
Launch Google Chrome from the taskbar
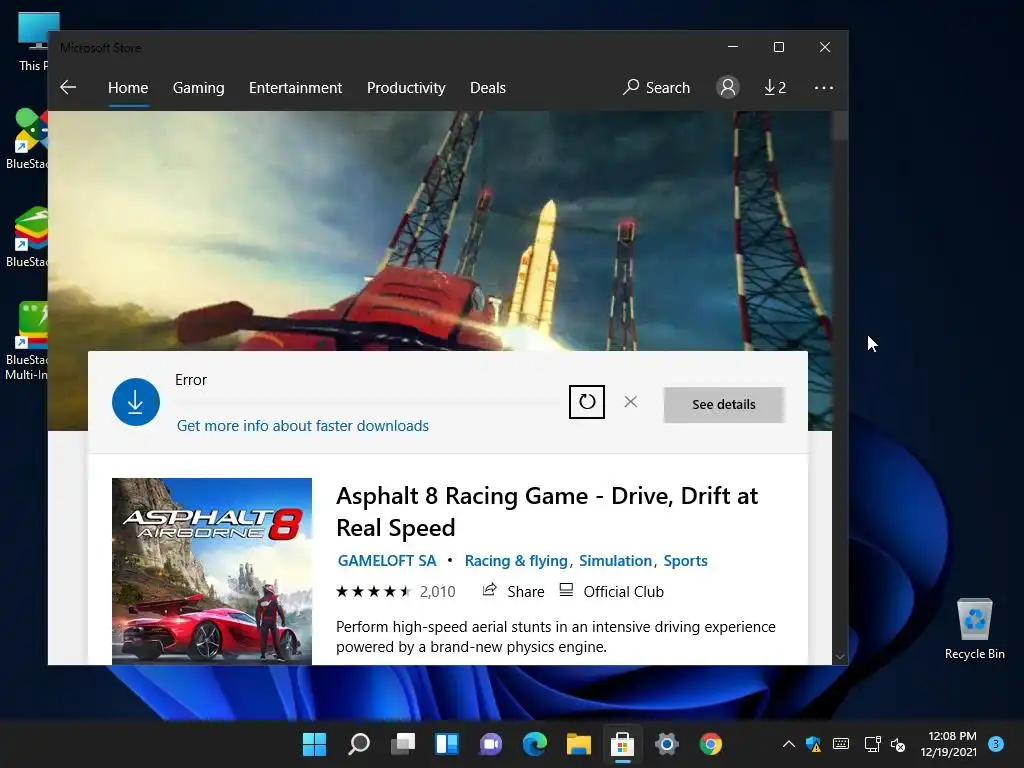[x=711, y=744]
